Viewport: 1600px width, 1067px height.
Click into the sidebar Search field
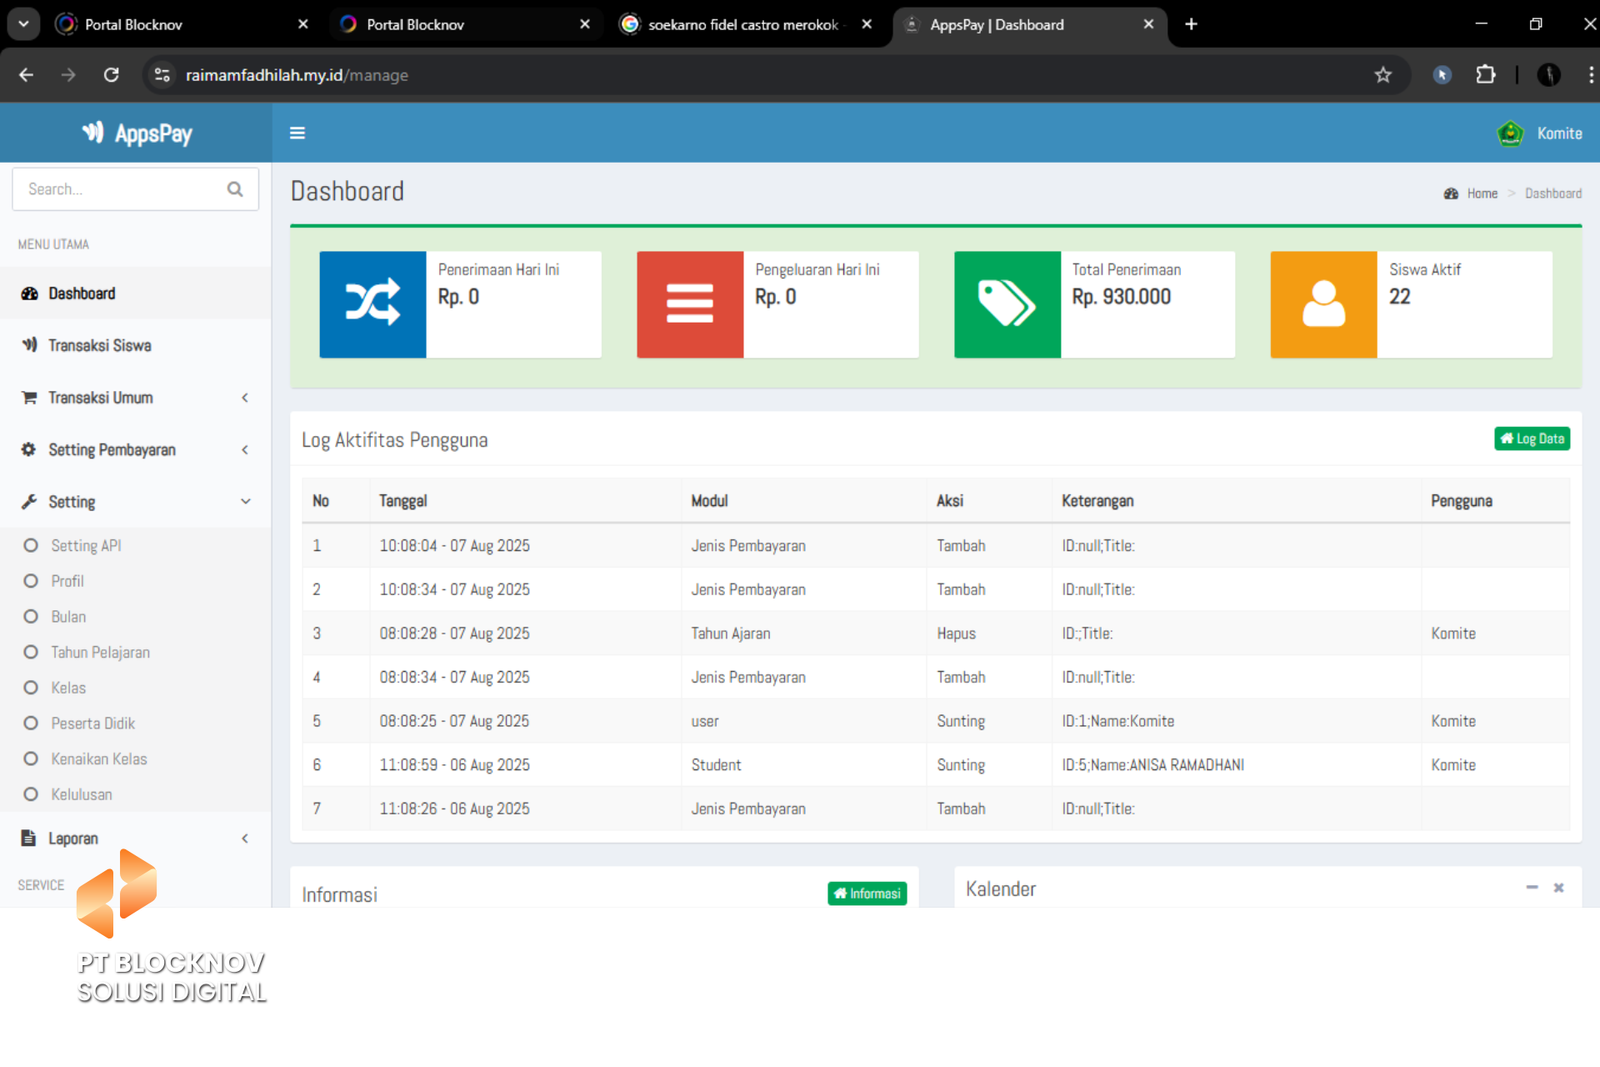coord(120,189)
